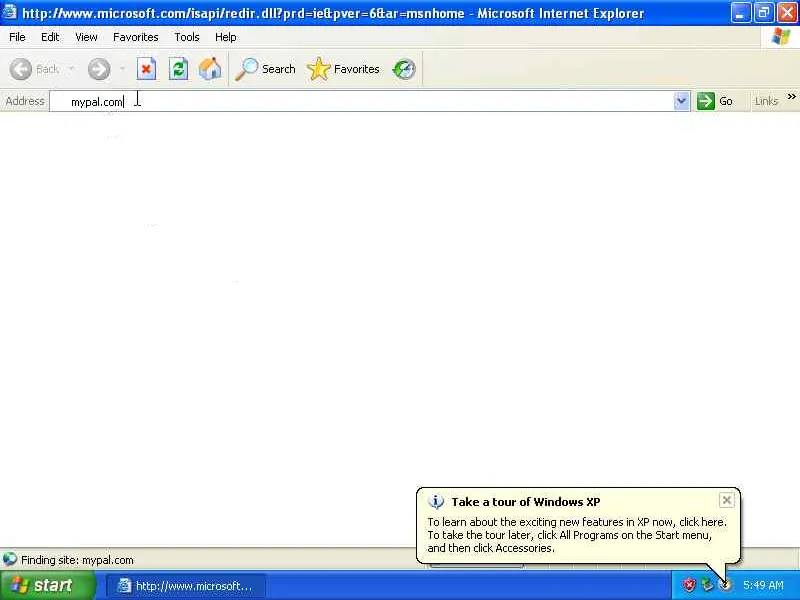Click the Windows XP tour tray icon

(x=725, y=585)
